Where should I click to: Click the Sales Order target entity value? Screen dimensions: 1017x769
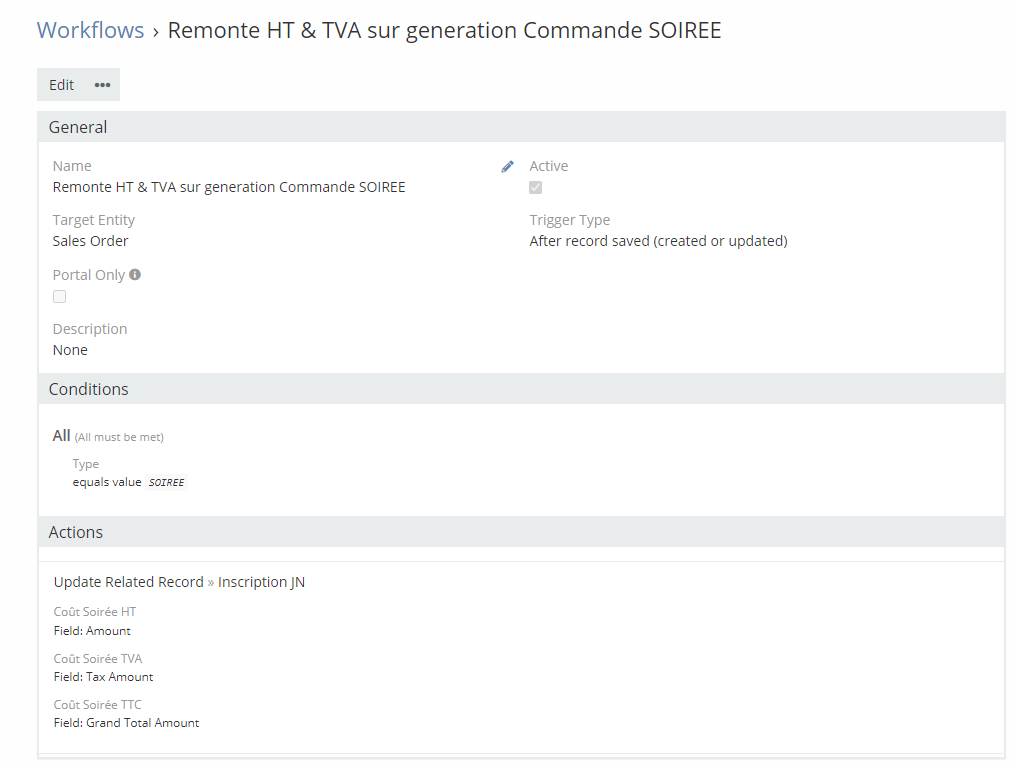point(91,241)
